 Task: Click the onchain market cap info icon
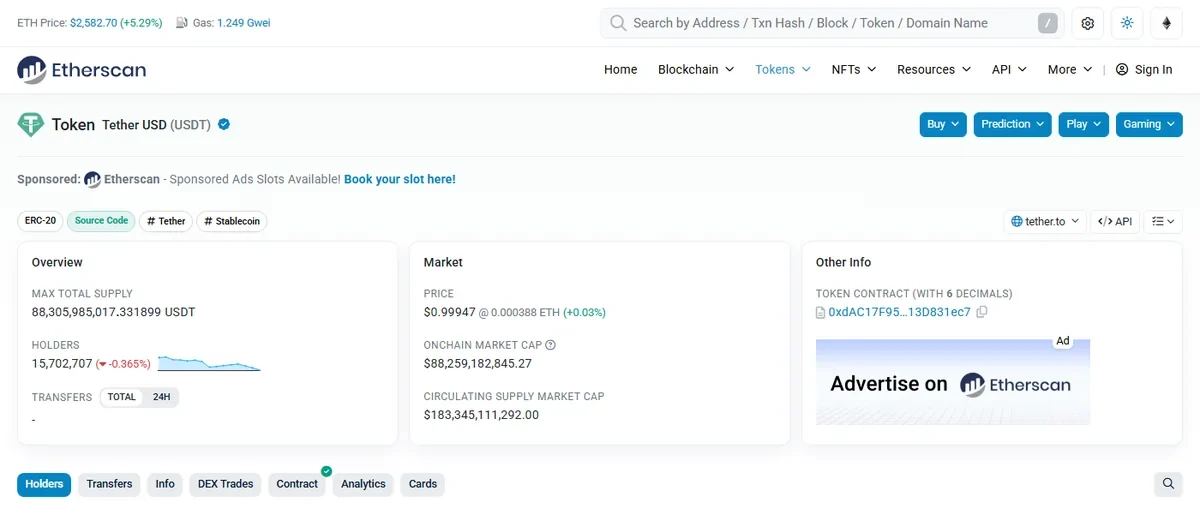click(x=550, y=345)
